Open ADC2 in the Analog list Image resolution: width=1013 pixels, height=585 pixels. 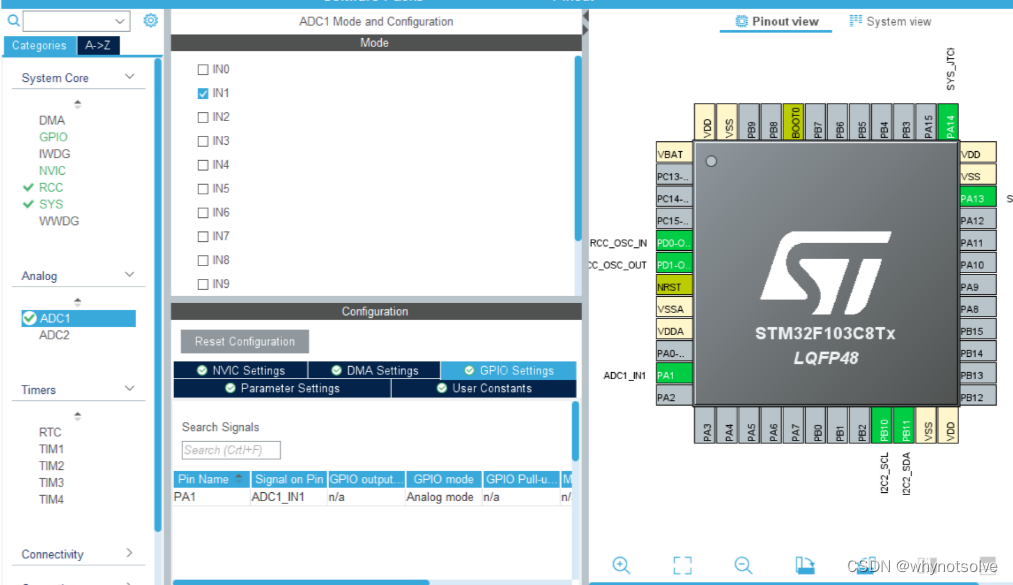coord(54,335)
